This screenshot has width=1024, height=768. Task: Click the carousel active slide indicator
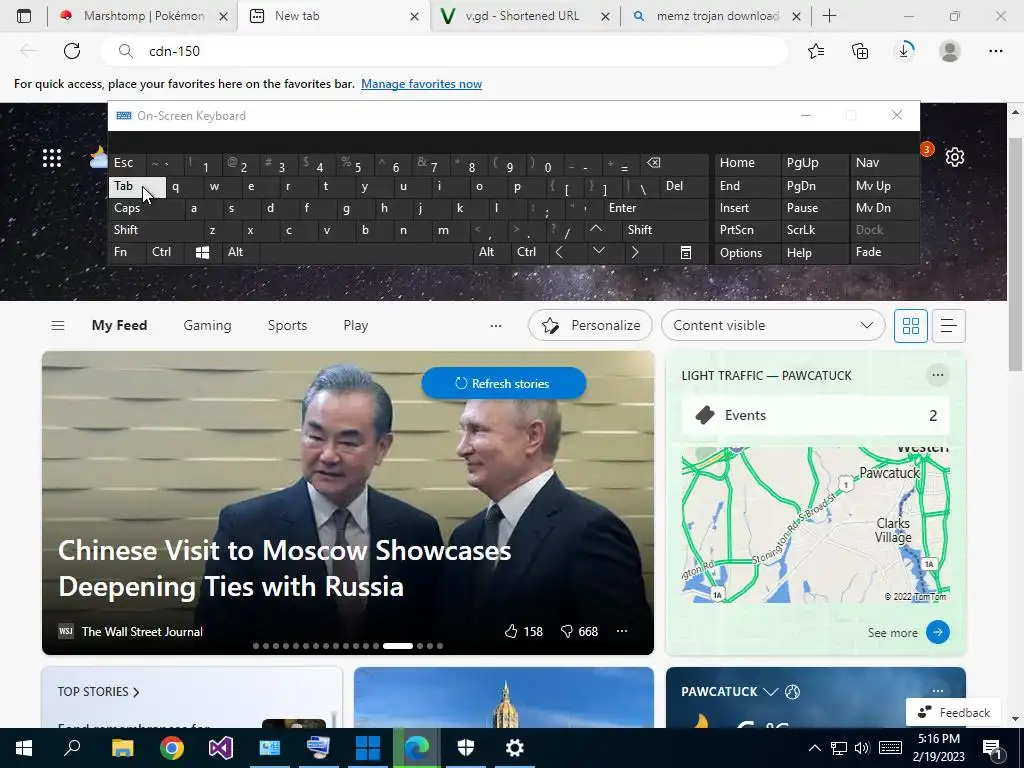coord(398,646)
